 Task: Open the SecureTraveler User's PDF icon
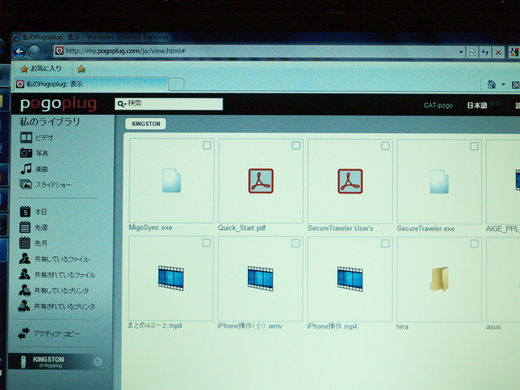tap(350, 181)
